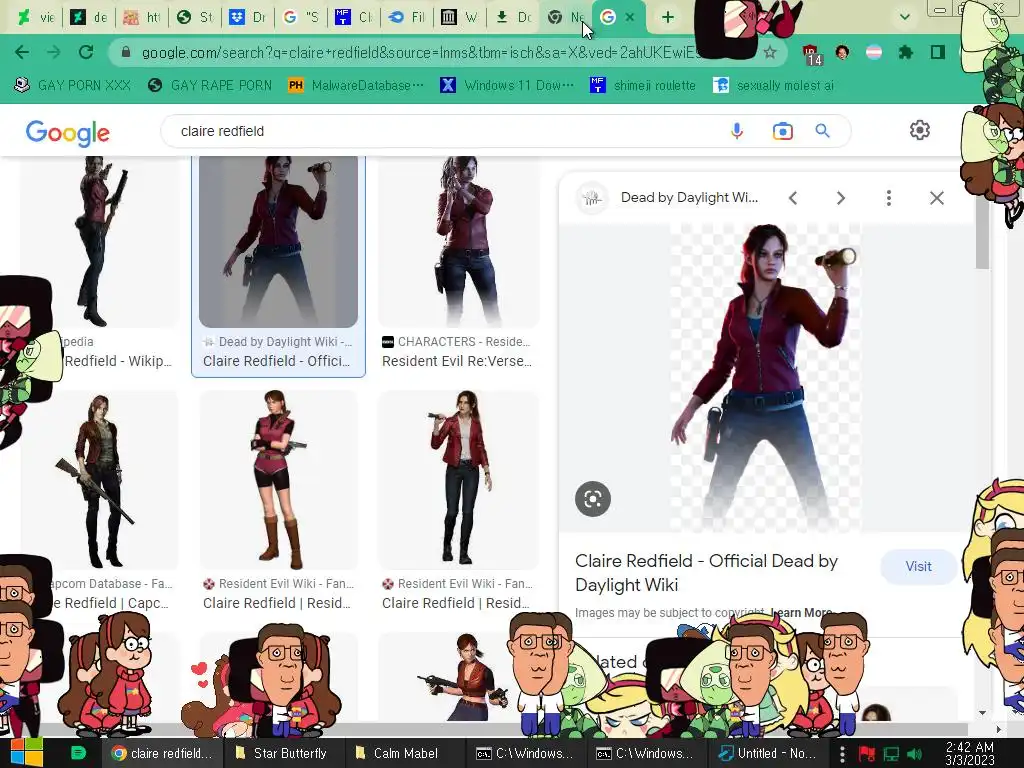The height and width of the screenshot is (768, 1024).
Task: Open the red flag tray icon
Action: click(867, 754)
